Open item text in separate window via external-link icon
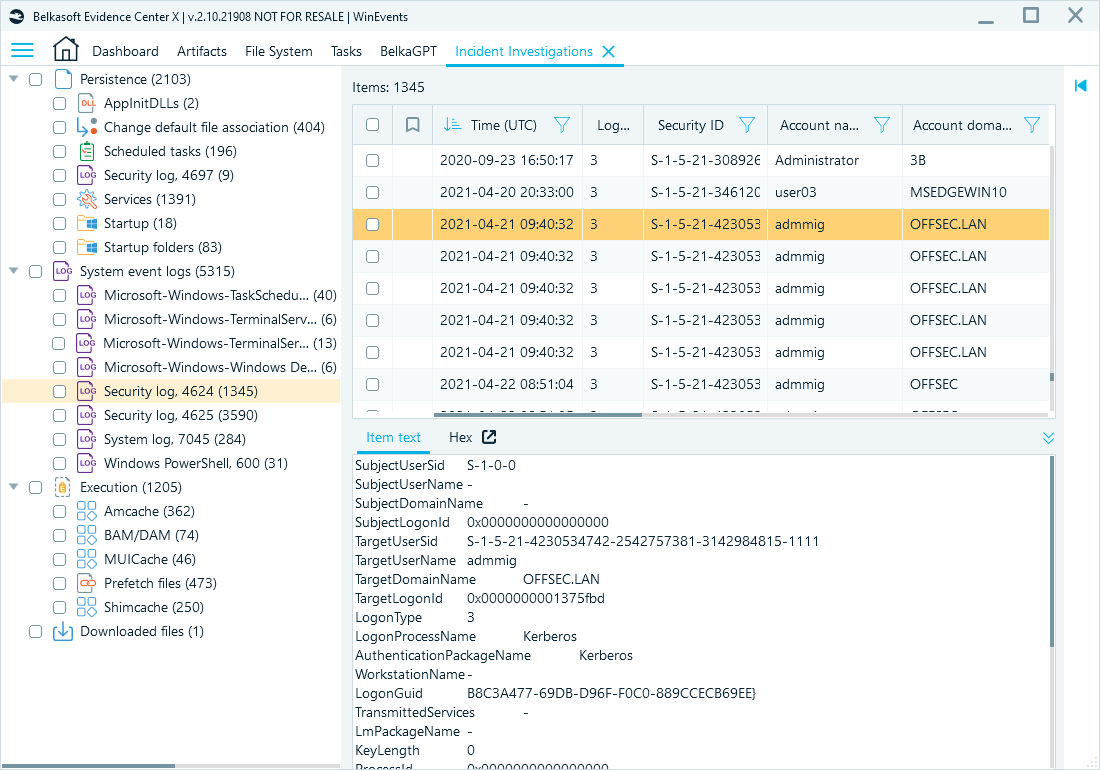This screenshot has width=1100, height=770. [x=490, y=437]
